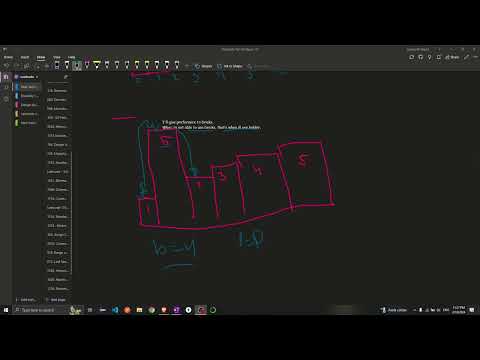Click the Share button
The height and width of the screenshot is (360, 480).
tap(452, 57)
